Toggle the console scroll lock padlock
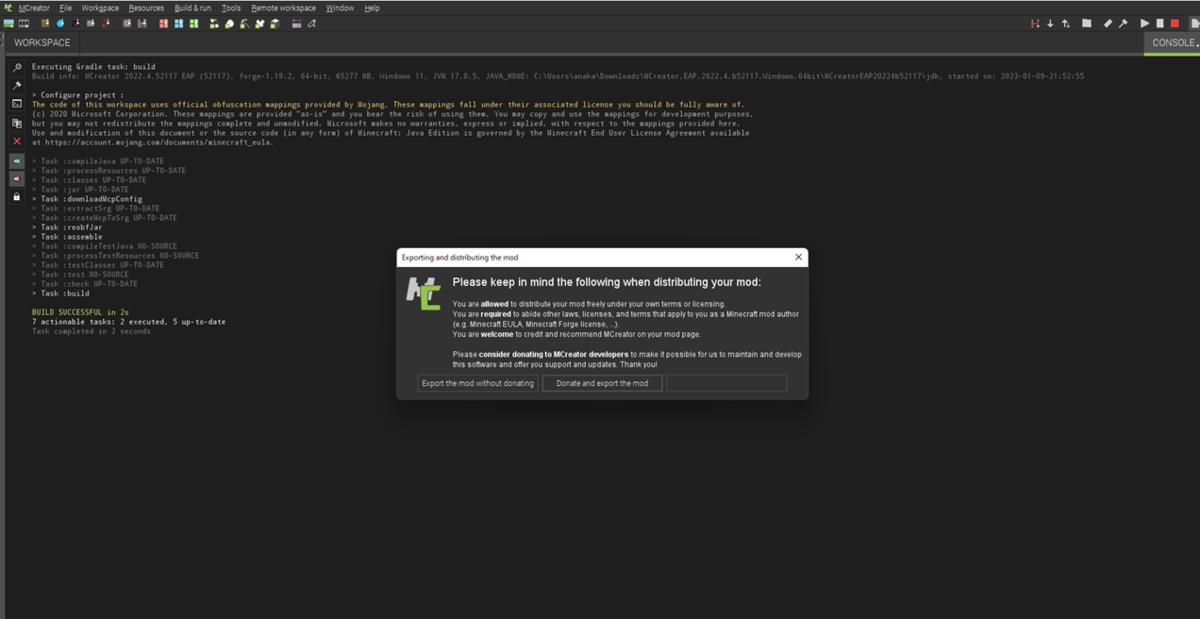Viewport: 1200px width, 619px height. (16, 197)
